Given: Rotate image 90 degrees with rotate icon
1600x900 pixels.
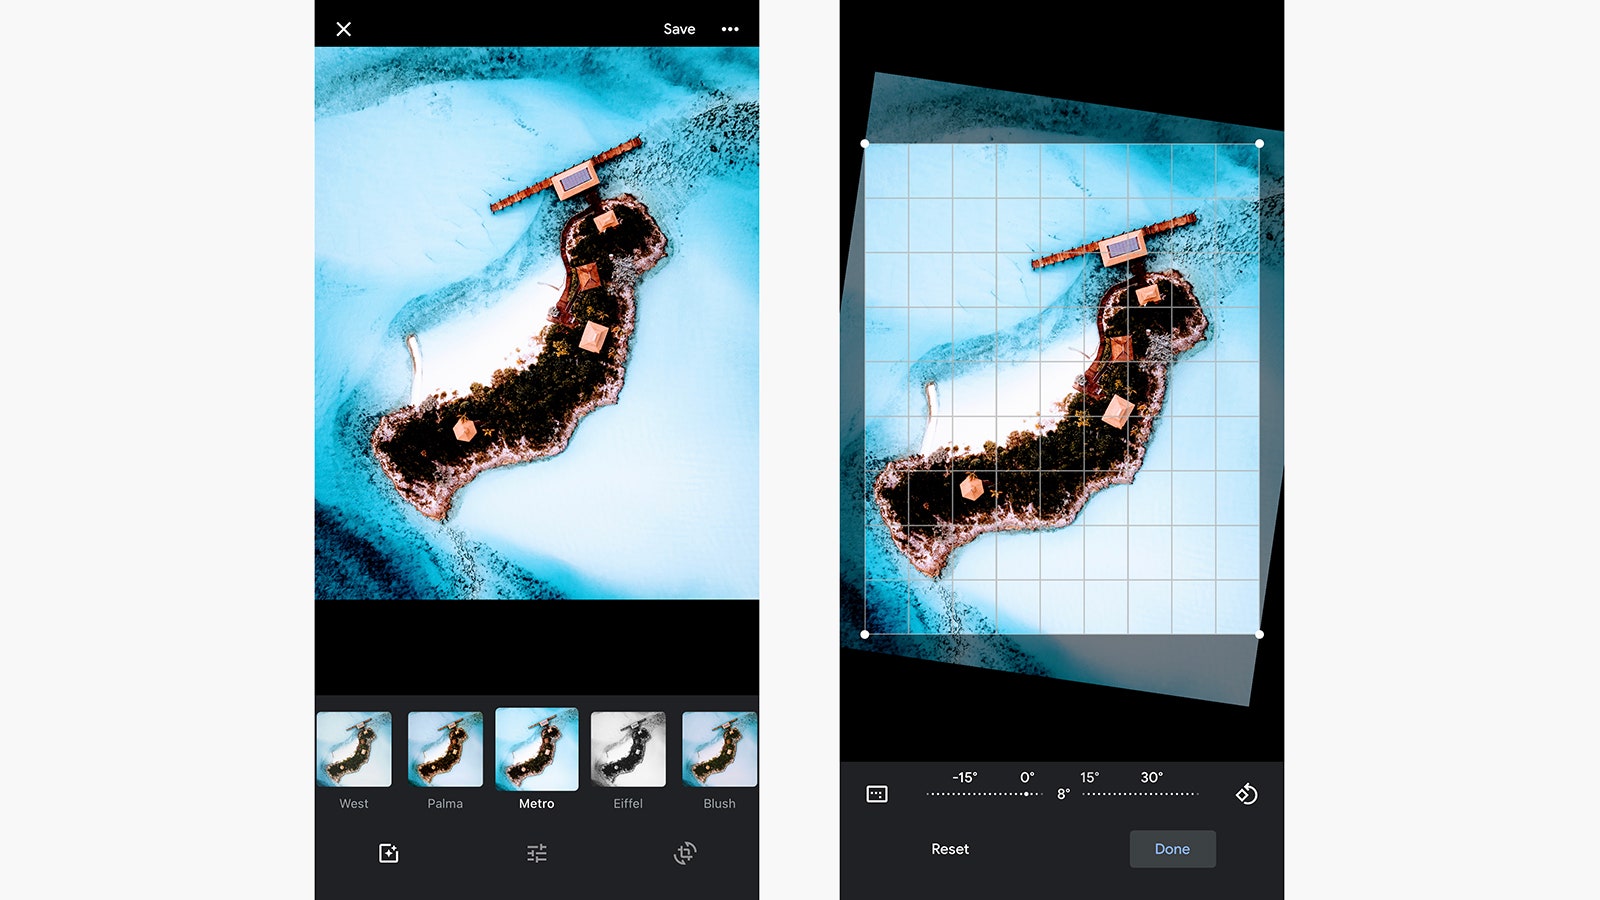Looking at the screenshot, I should (x=1246, y=794).
